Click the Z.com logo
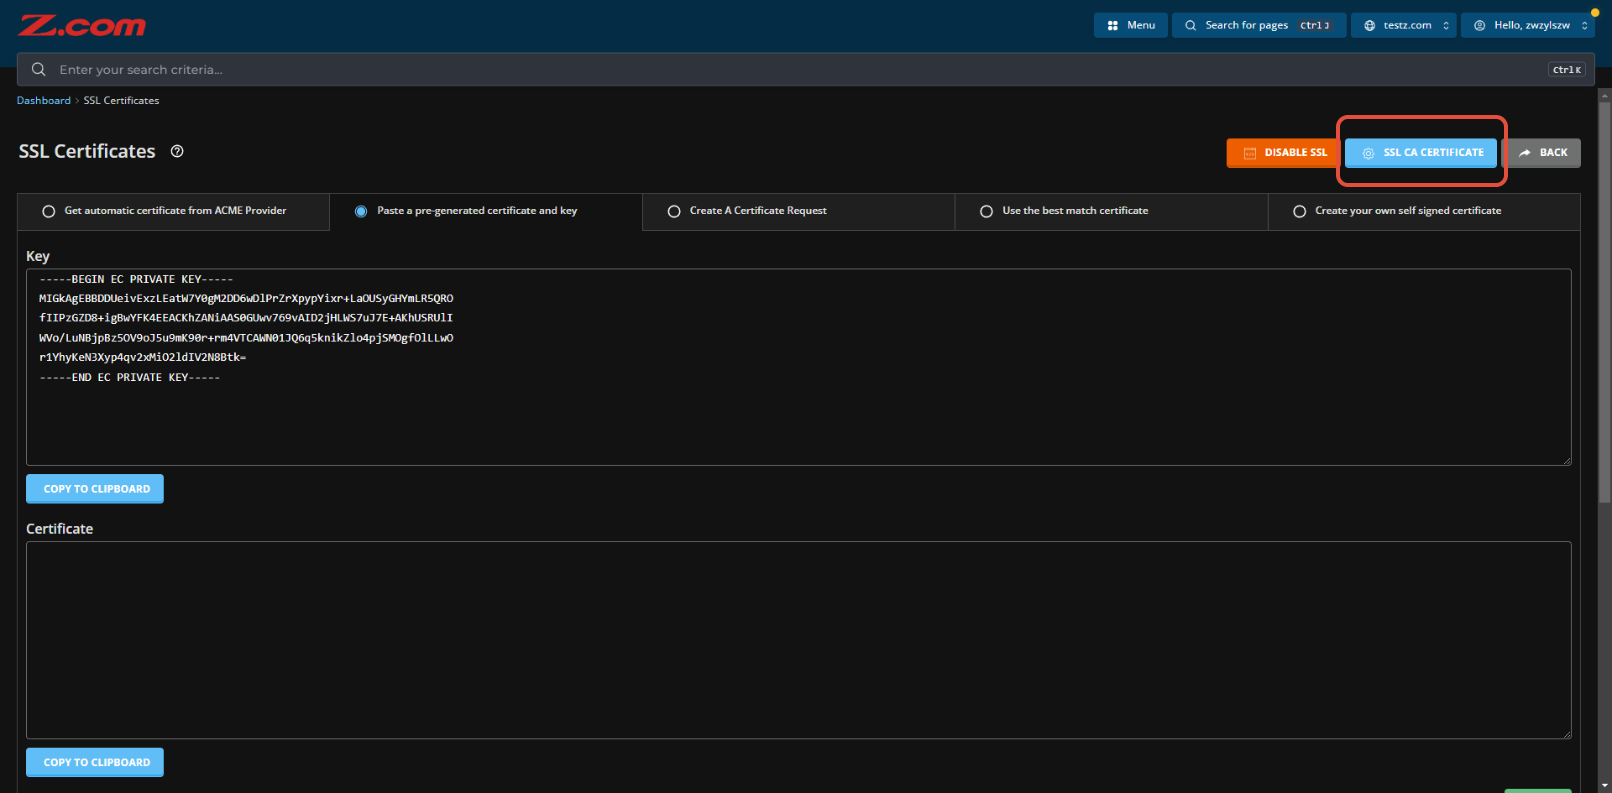Viewport: 1612px width, 793px height. point(82,26)
